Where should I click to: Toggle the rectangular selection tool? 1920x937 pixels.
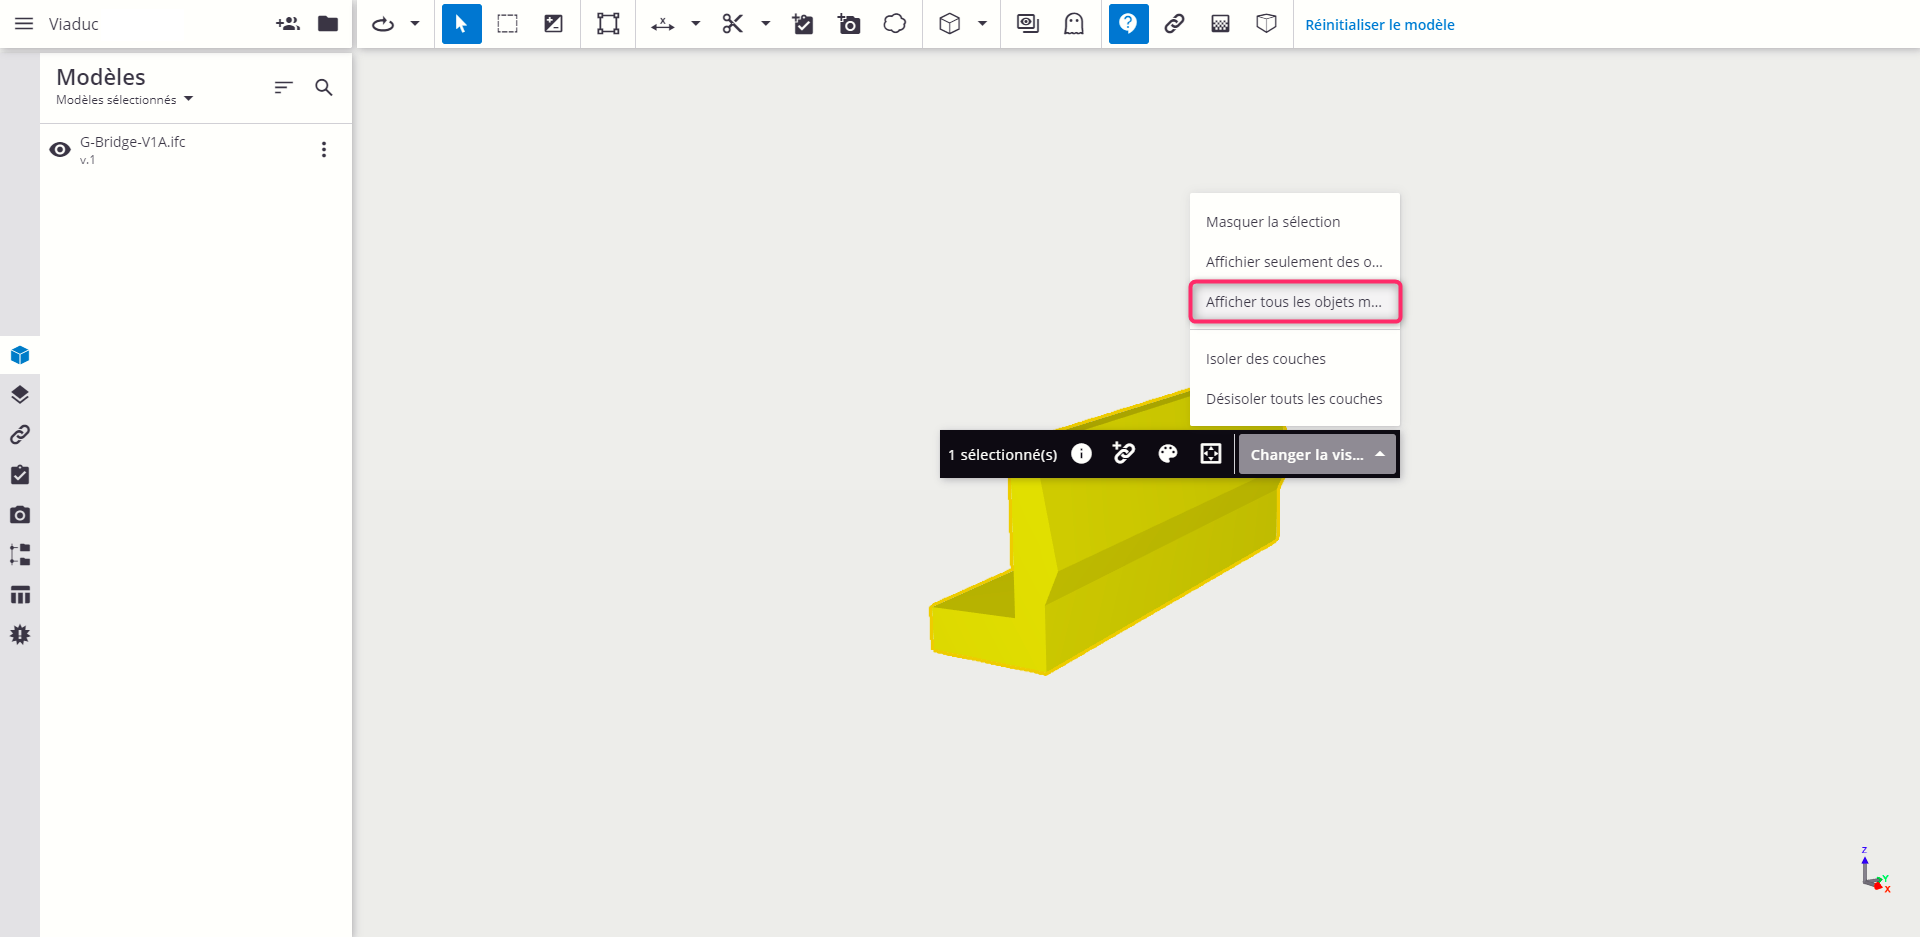[507, 23]
